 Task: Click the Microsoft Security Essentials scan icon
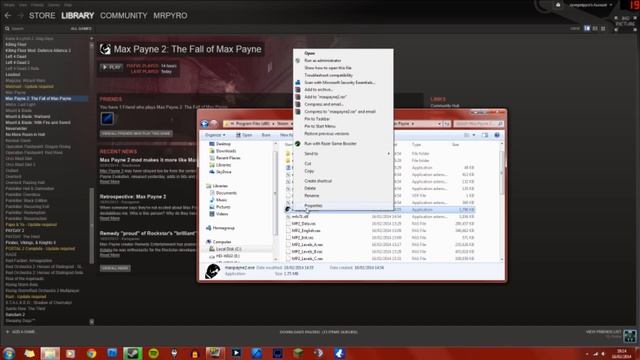pyautogui.click(x=298, y=82)
